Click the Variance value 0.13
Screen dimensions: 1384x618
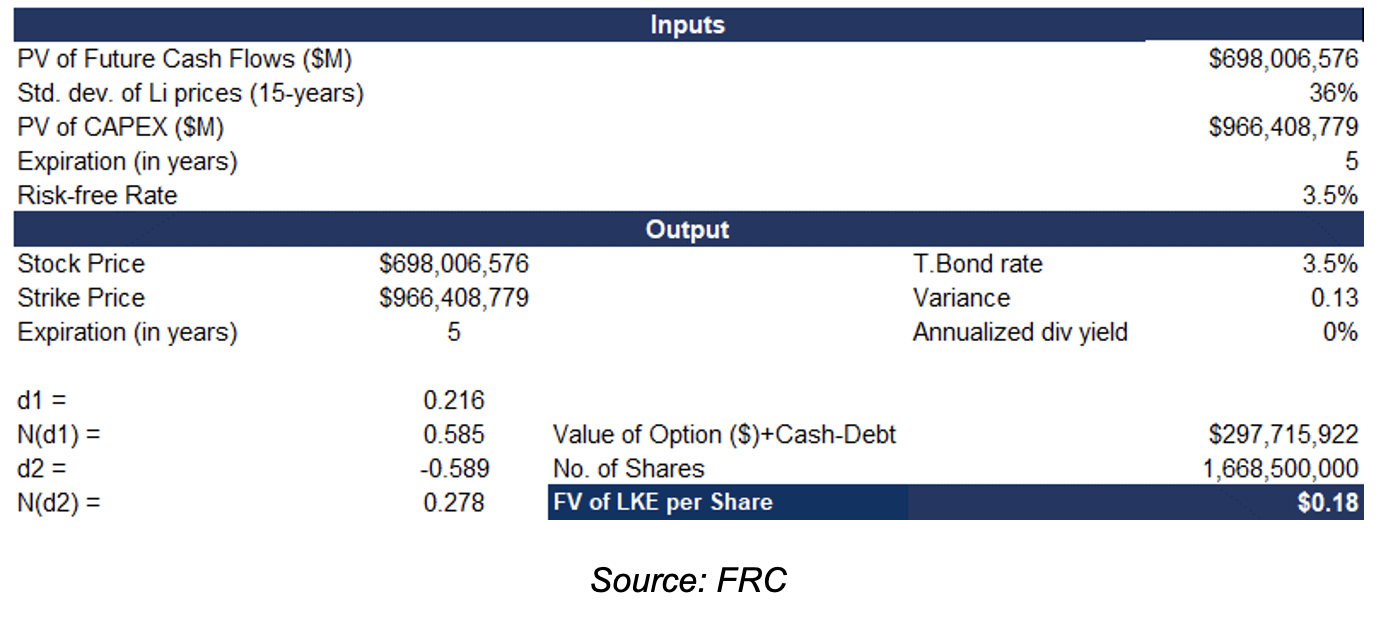pyautogui.click(x=1333, y=298)
